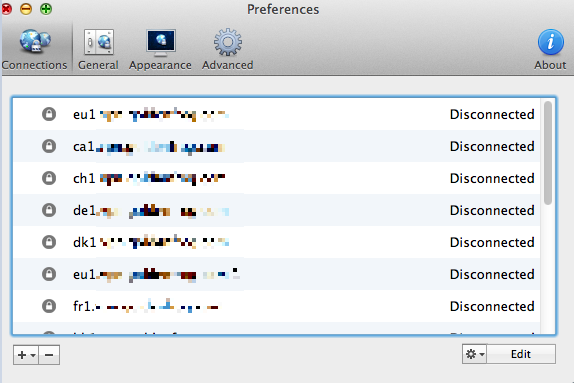574x383 pixels.
Task: Click the lock icon of ca1 connection
Action: coord(49,146)
